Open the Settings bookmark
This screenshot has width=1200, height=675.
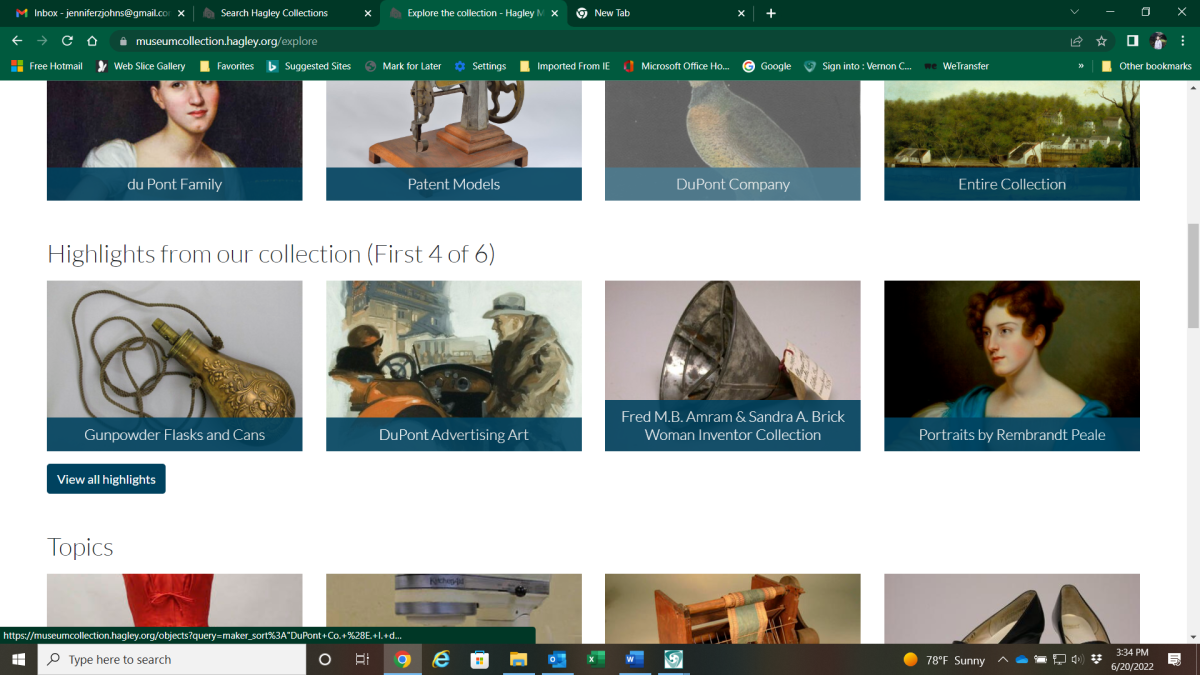(x=480, y=66)
